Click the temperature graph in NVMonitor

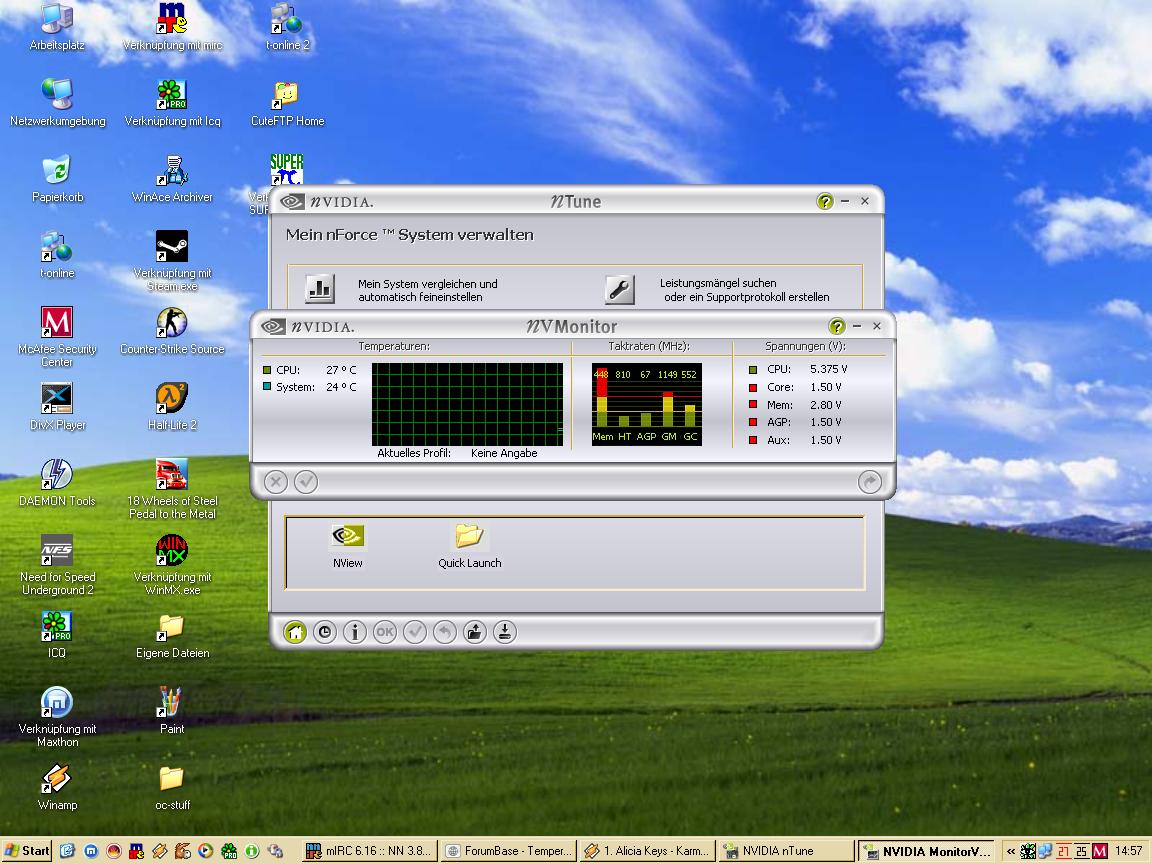point(467,404)
